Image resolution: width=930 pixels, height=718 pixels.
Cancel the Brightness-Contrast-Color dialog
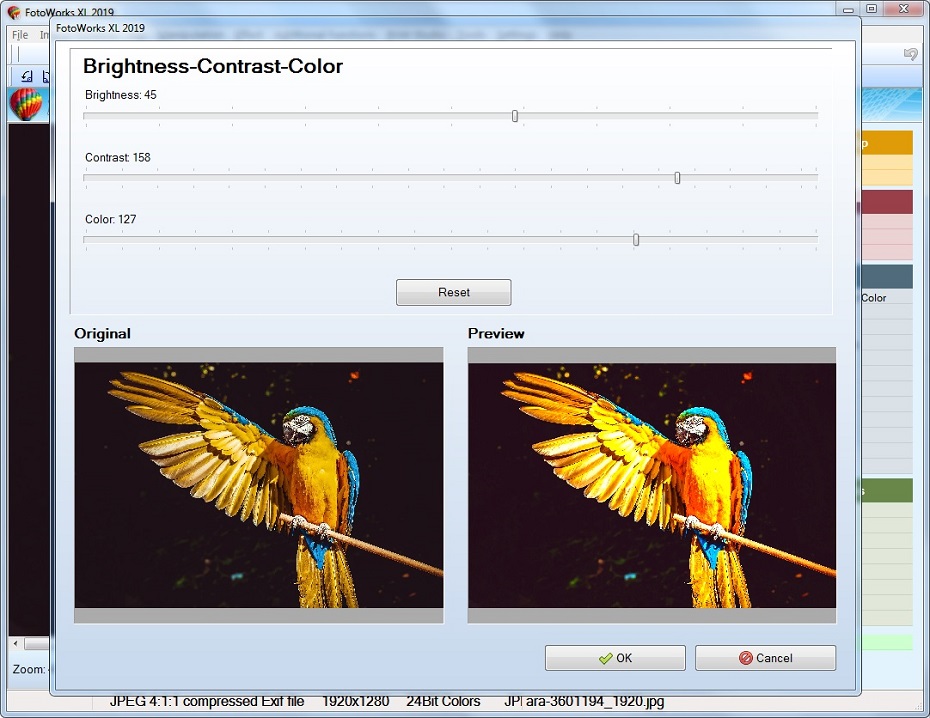click(765, 658)
